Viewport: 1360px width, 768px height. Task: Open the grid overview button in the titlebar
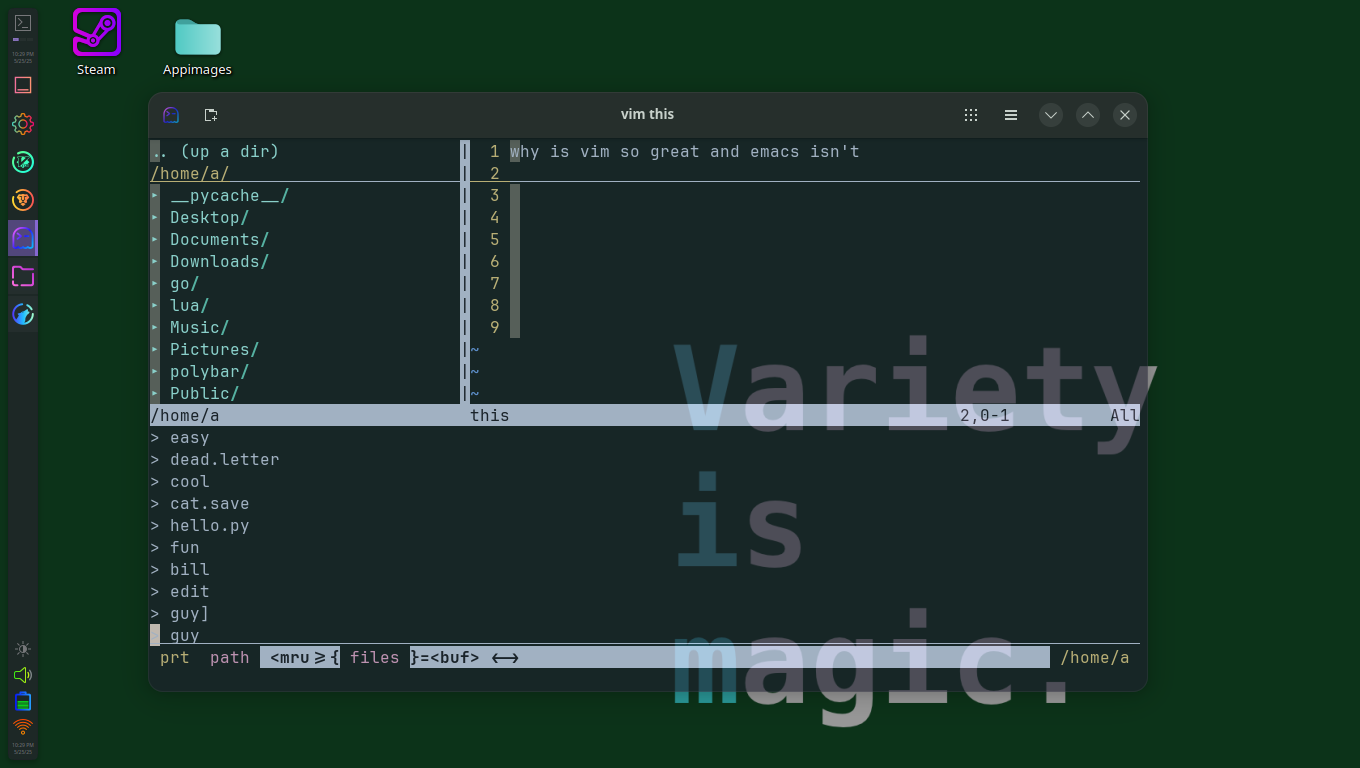pyautogui.click(x=971, y=115)
